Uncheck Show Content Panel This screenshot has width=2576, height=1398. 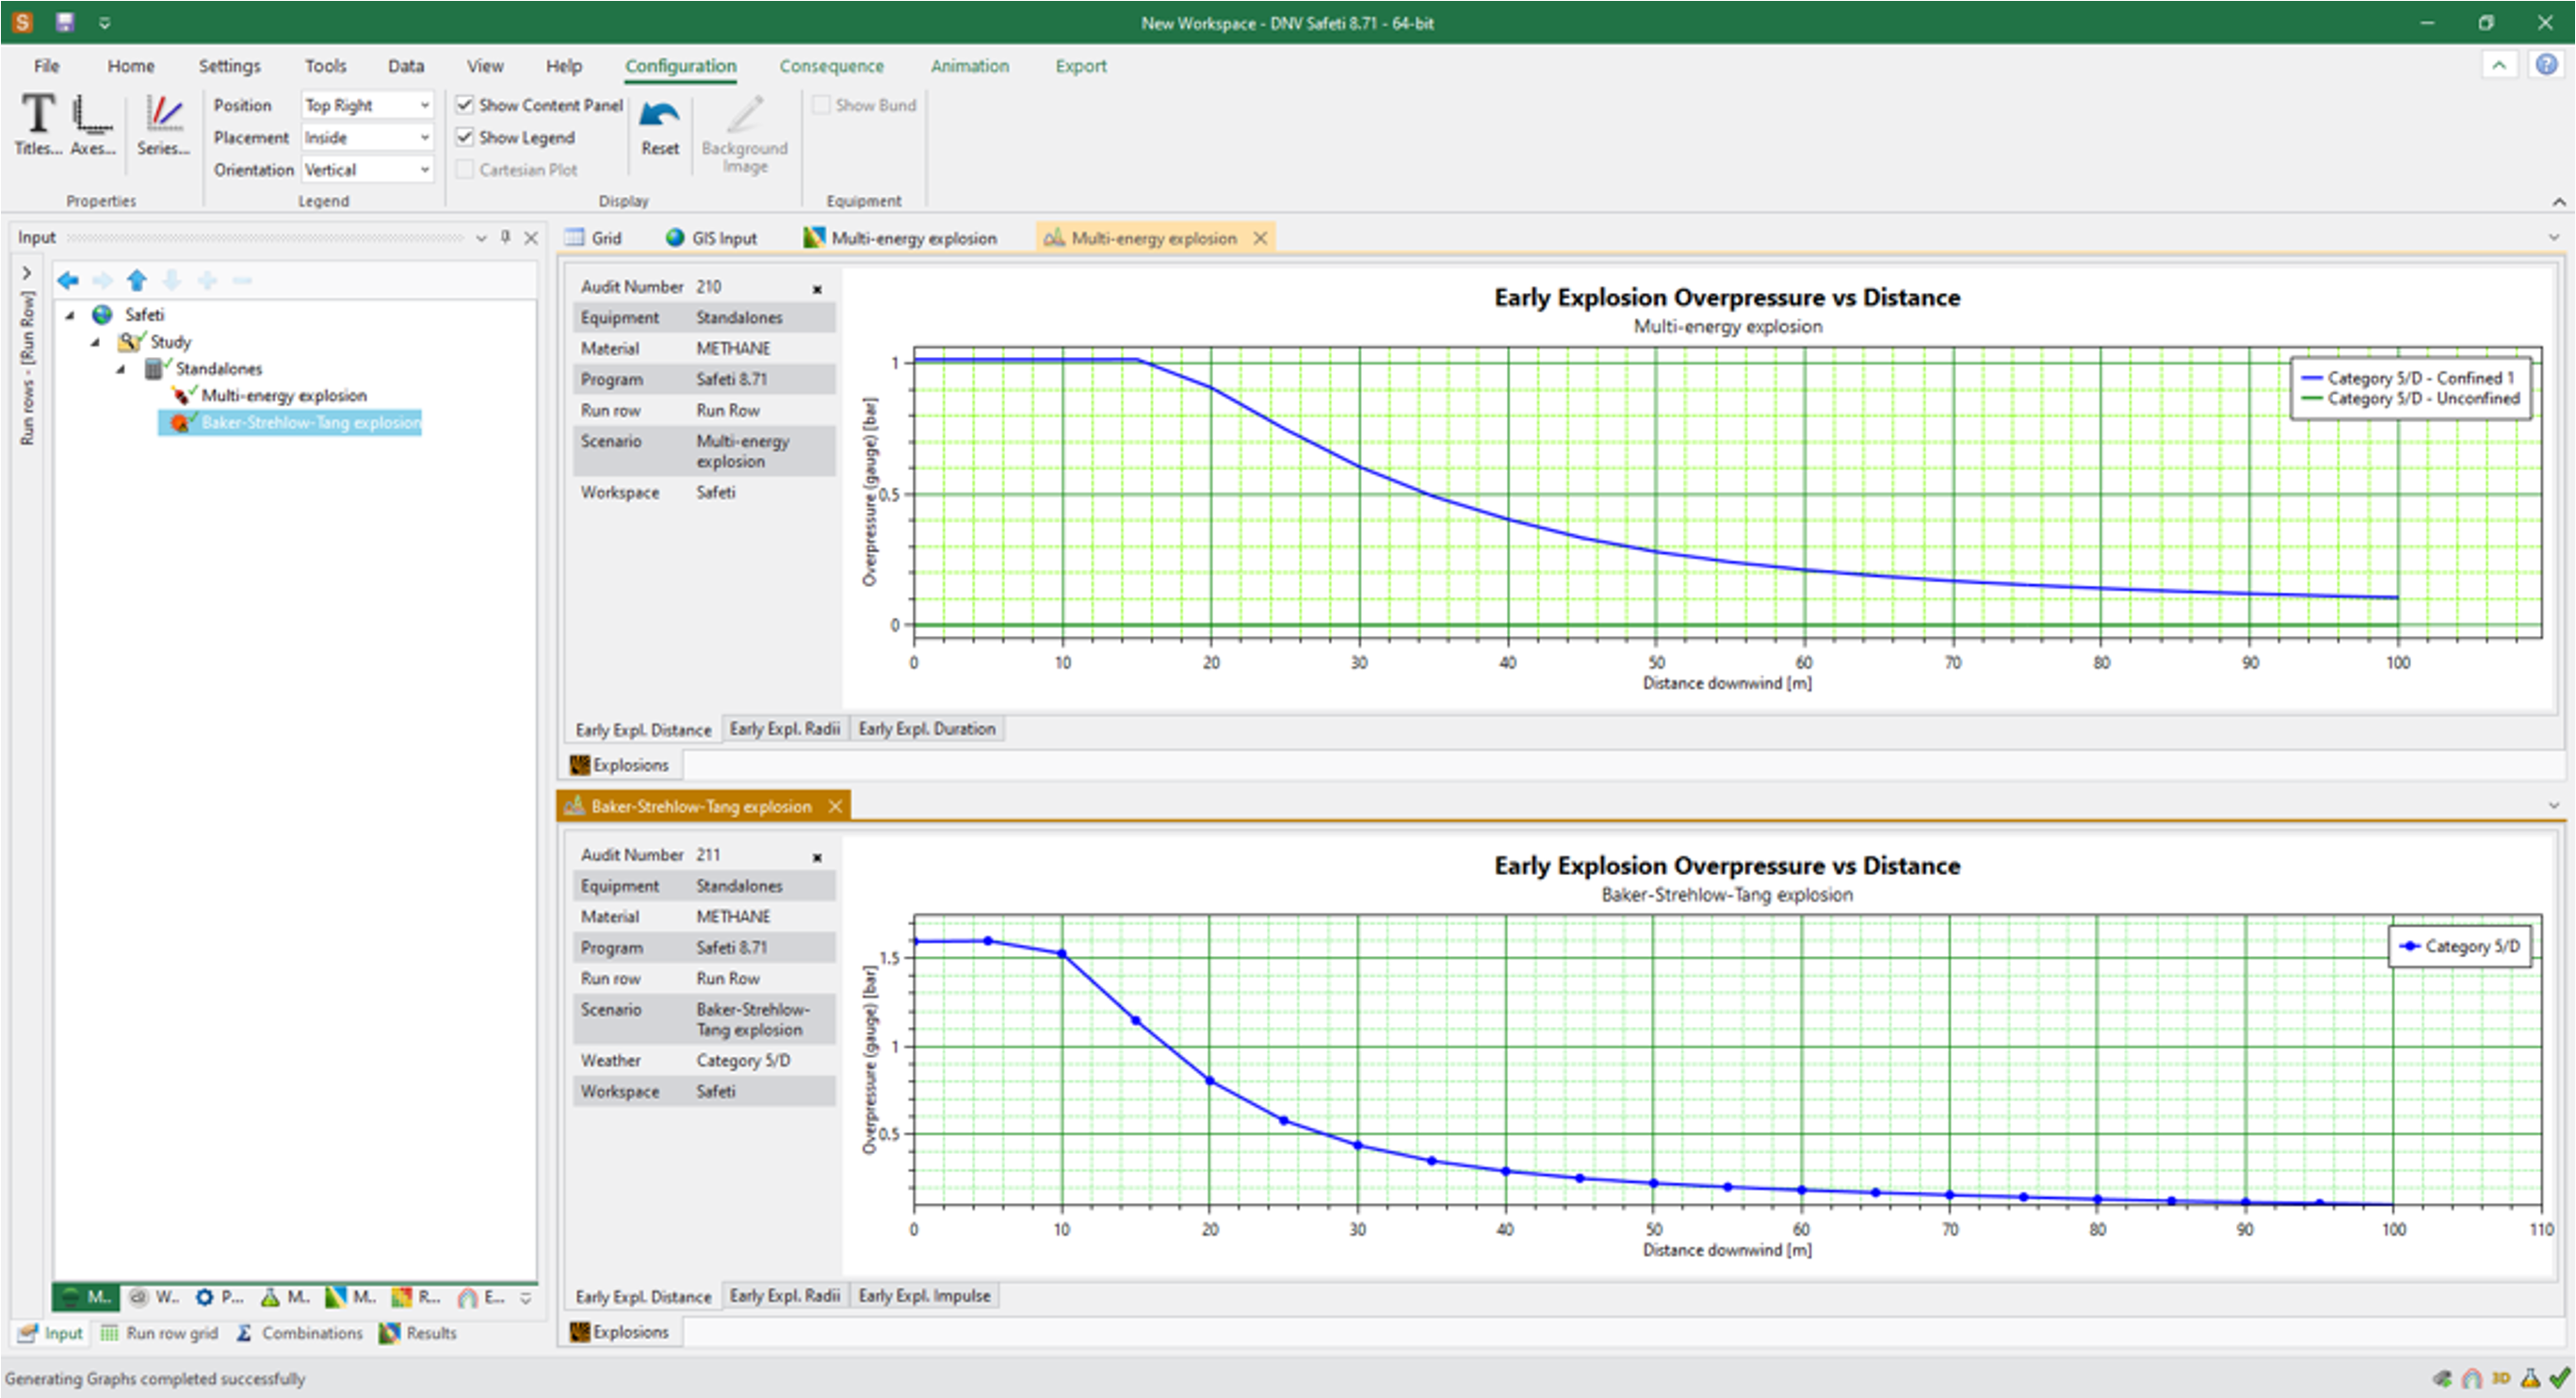point(465,105)
